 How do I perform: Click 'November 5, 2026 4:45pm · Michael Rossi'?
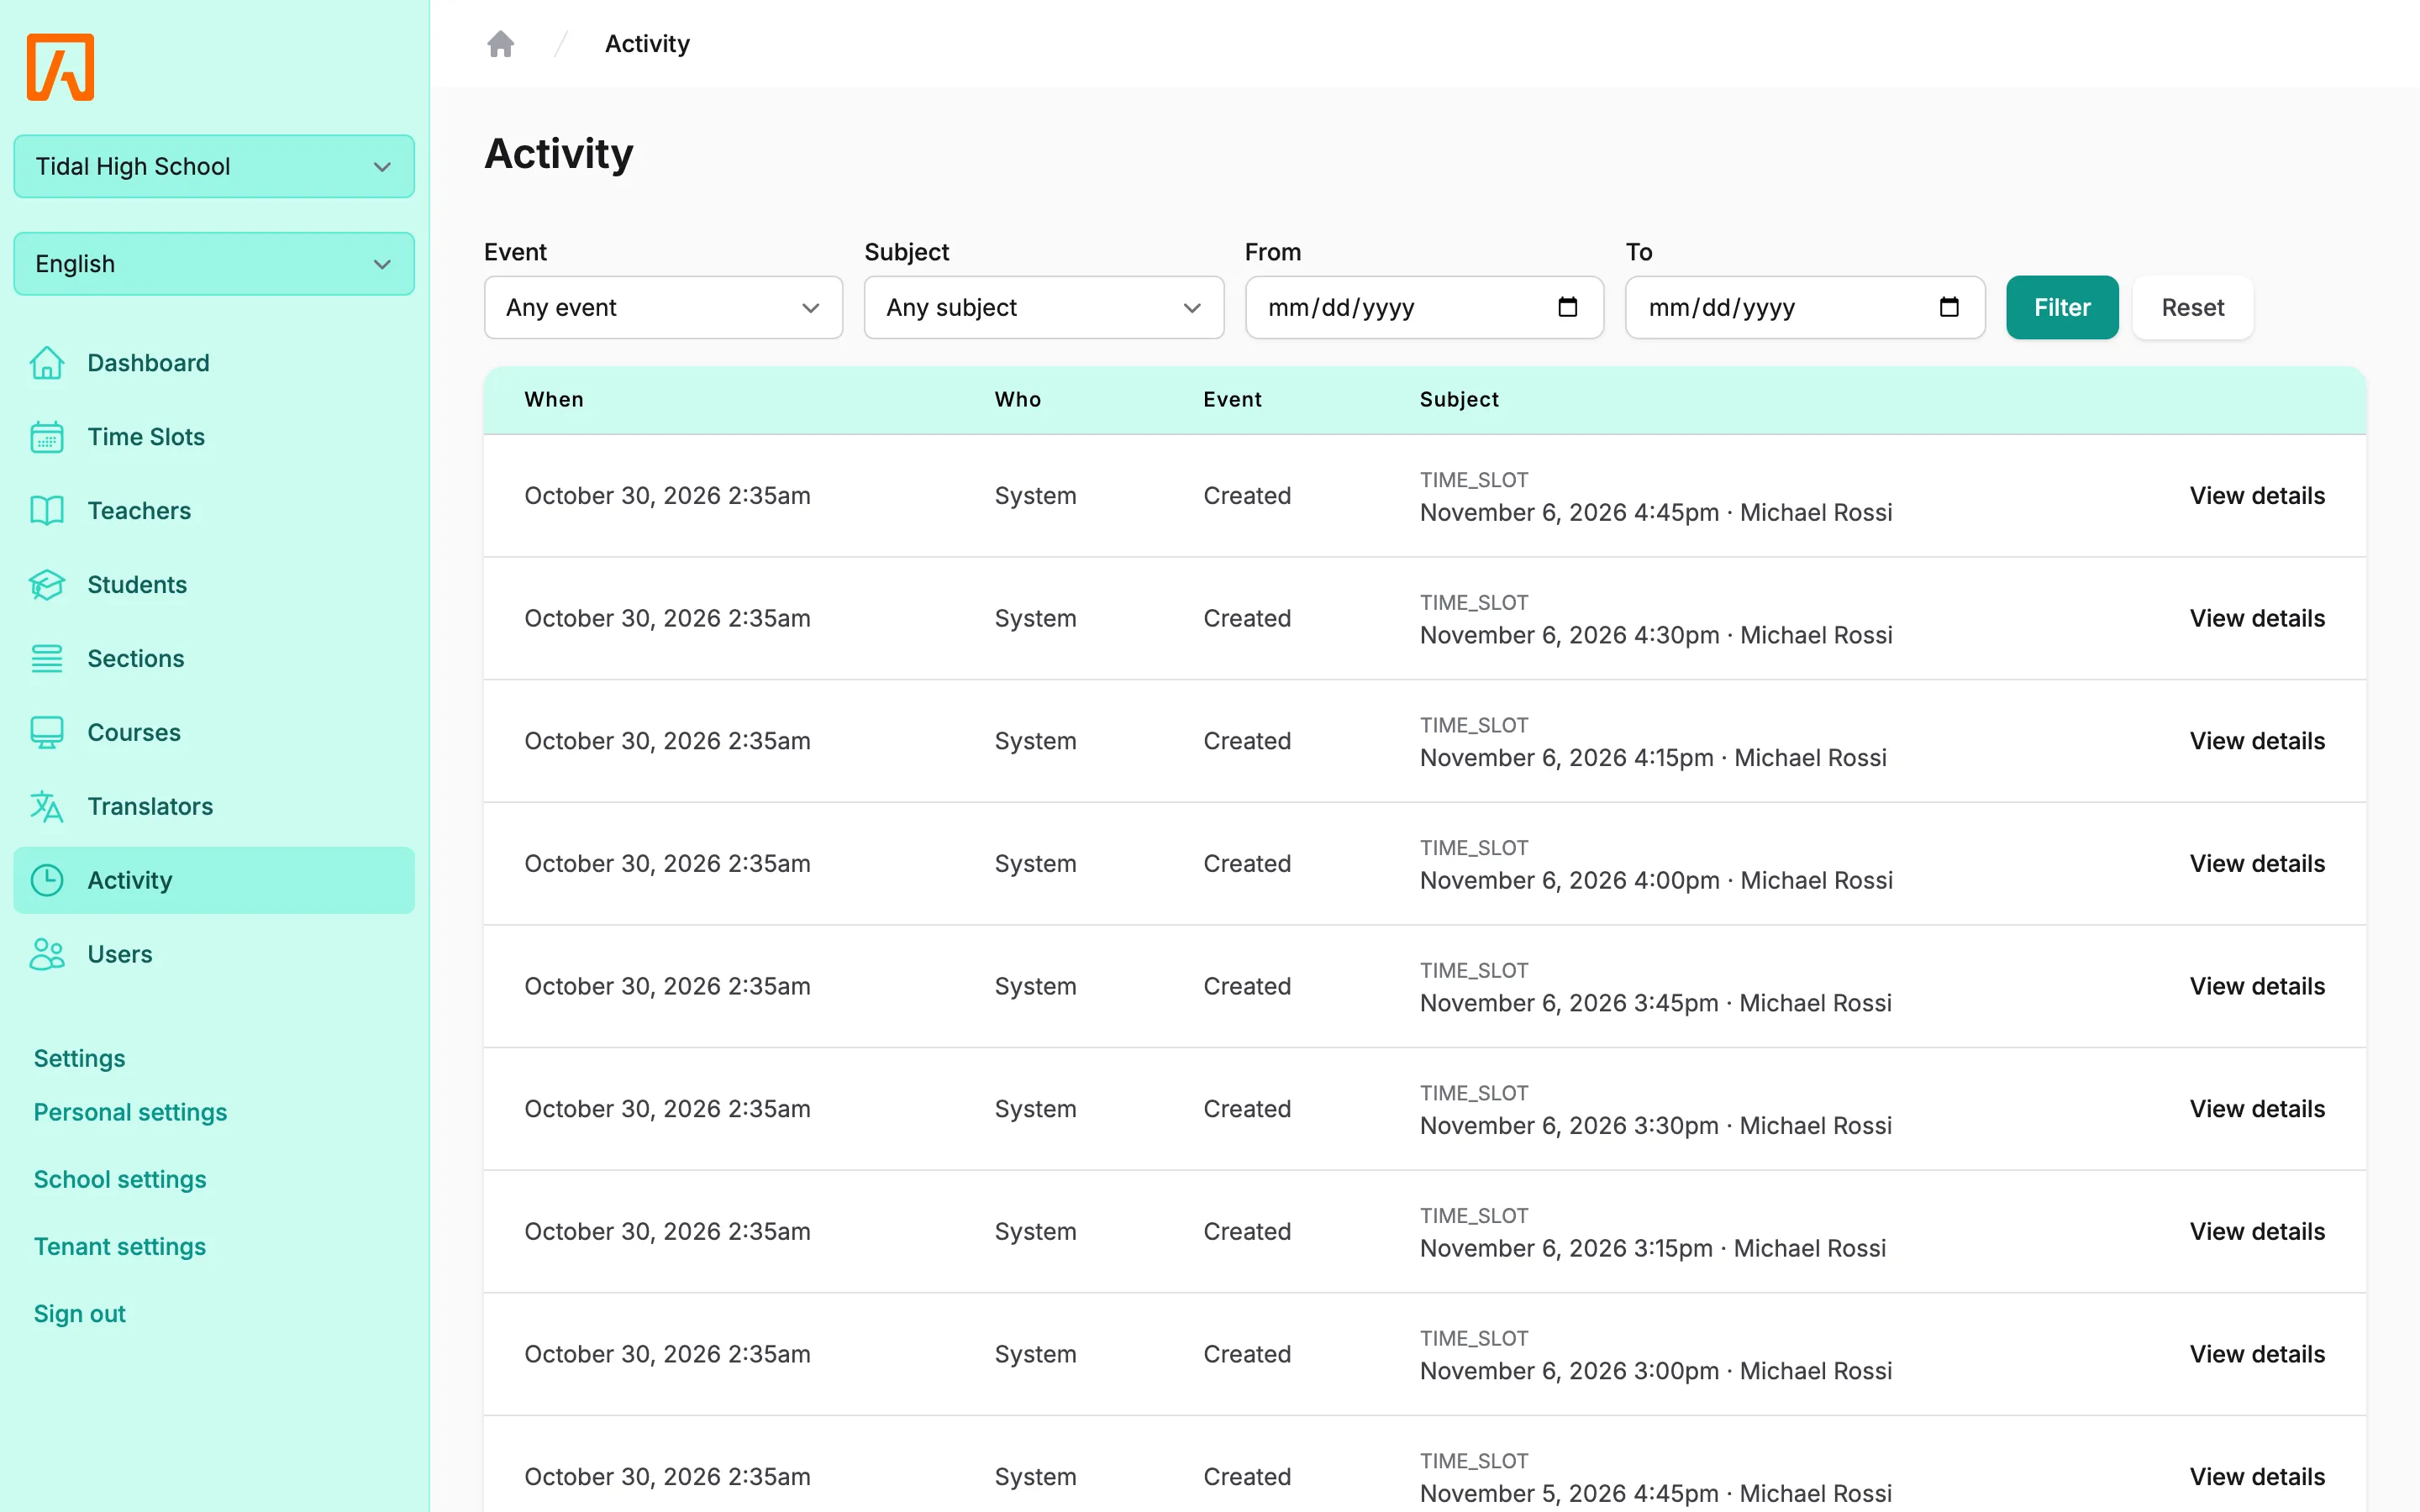point(1656,1493)
